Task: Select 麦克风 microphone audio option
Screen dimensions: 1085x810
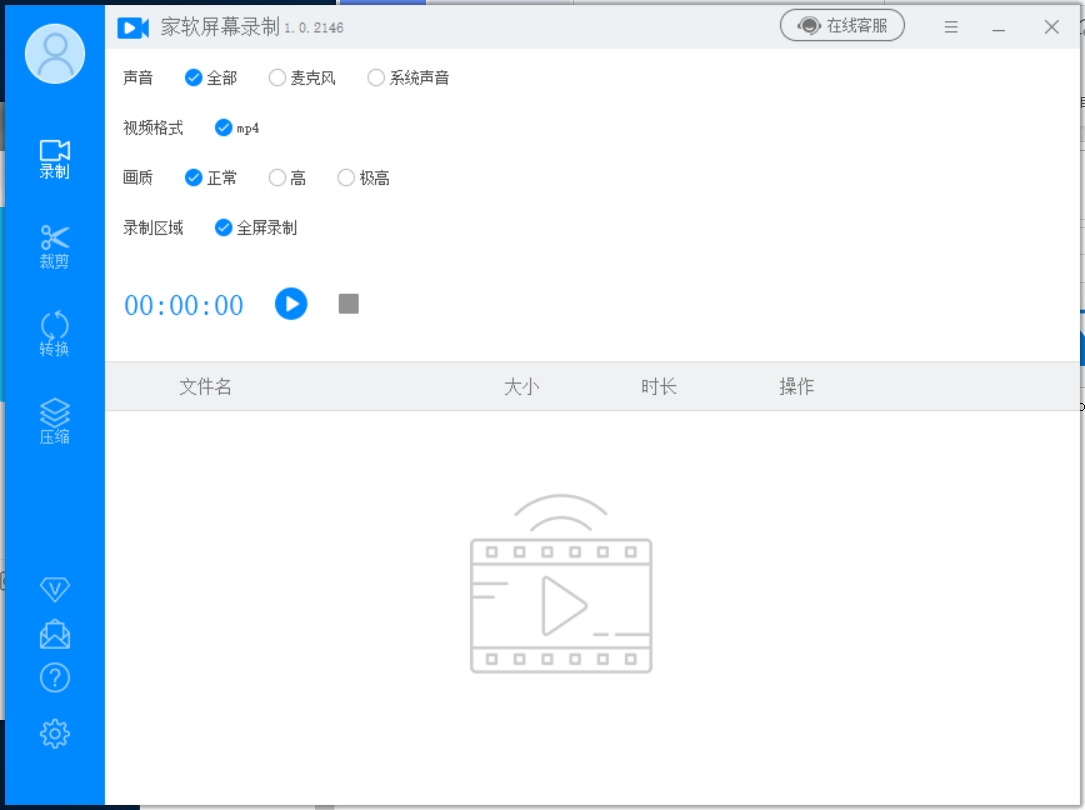Action: [x=277, y=78]
